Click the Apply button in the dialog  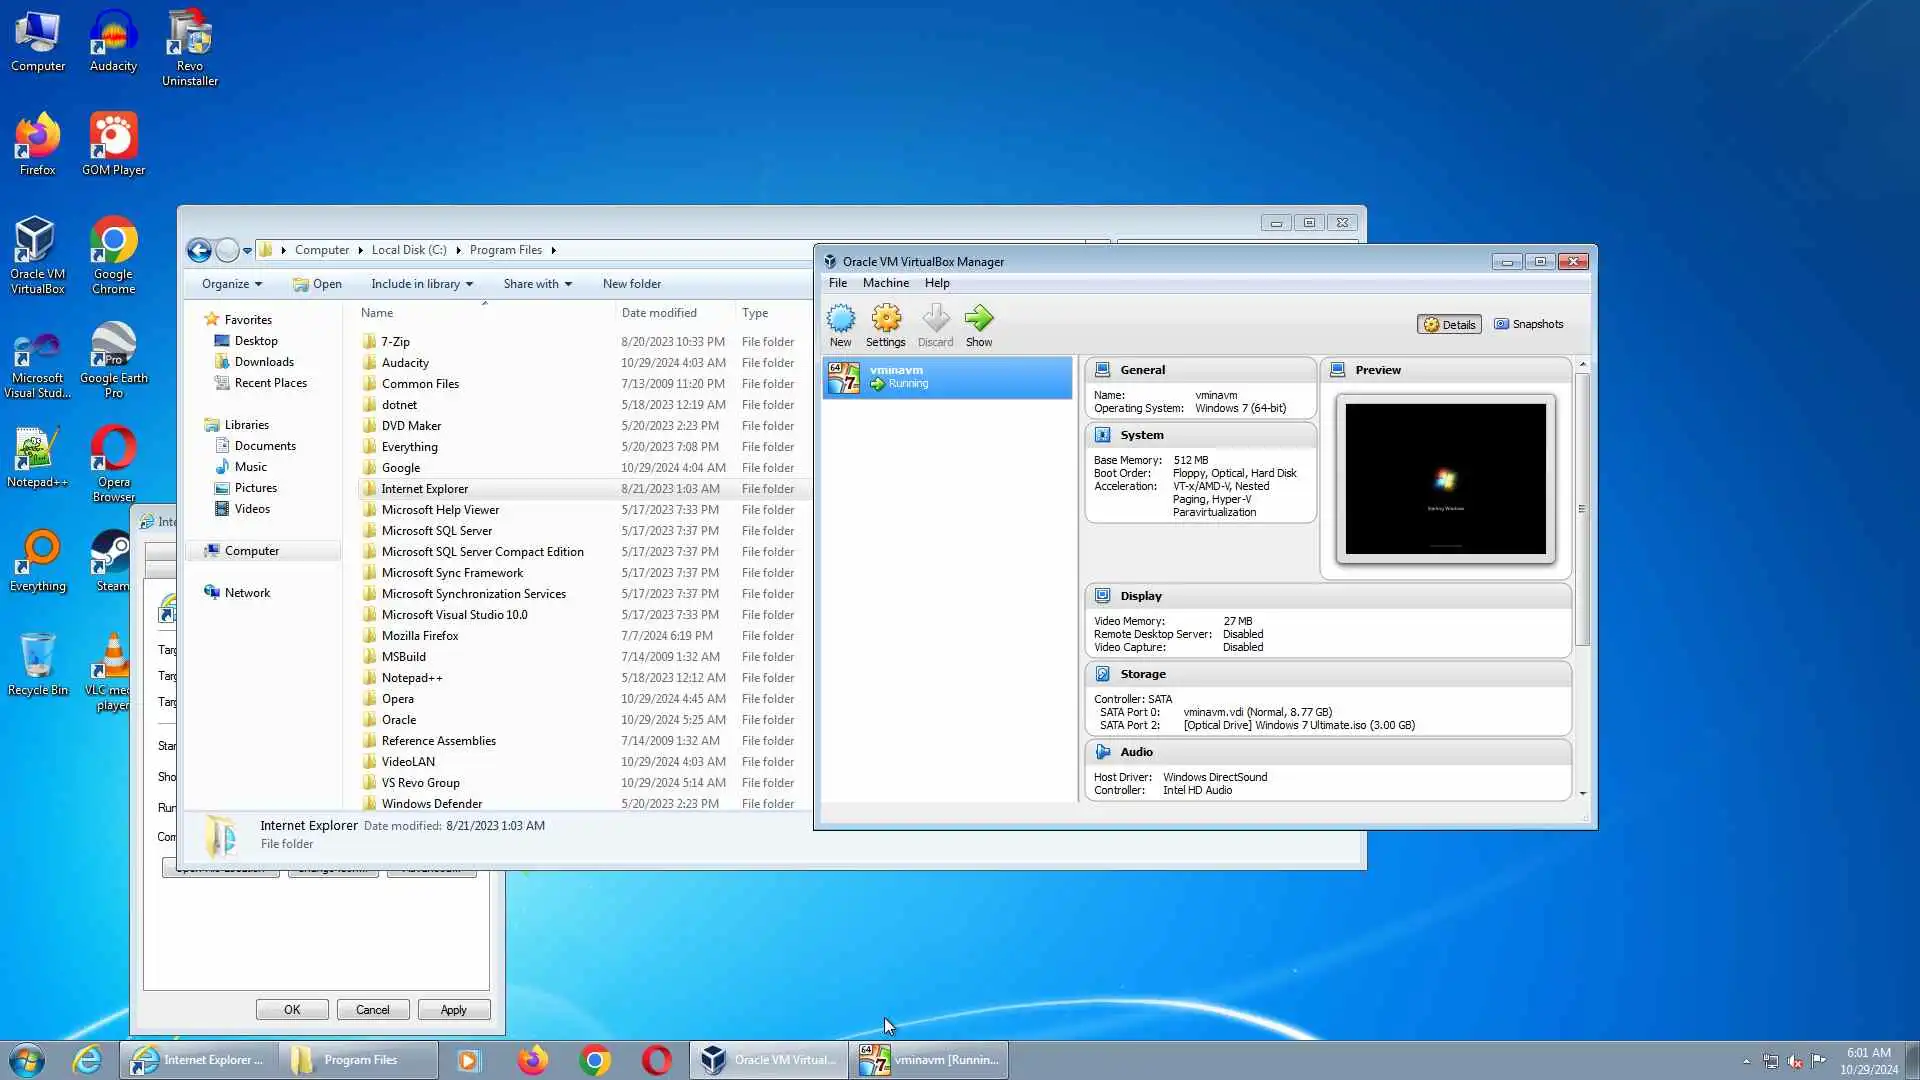pyautogui.click(x=453, y=1010)
